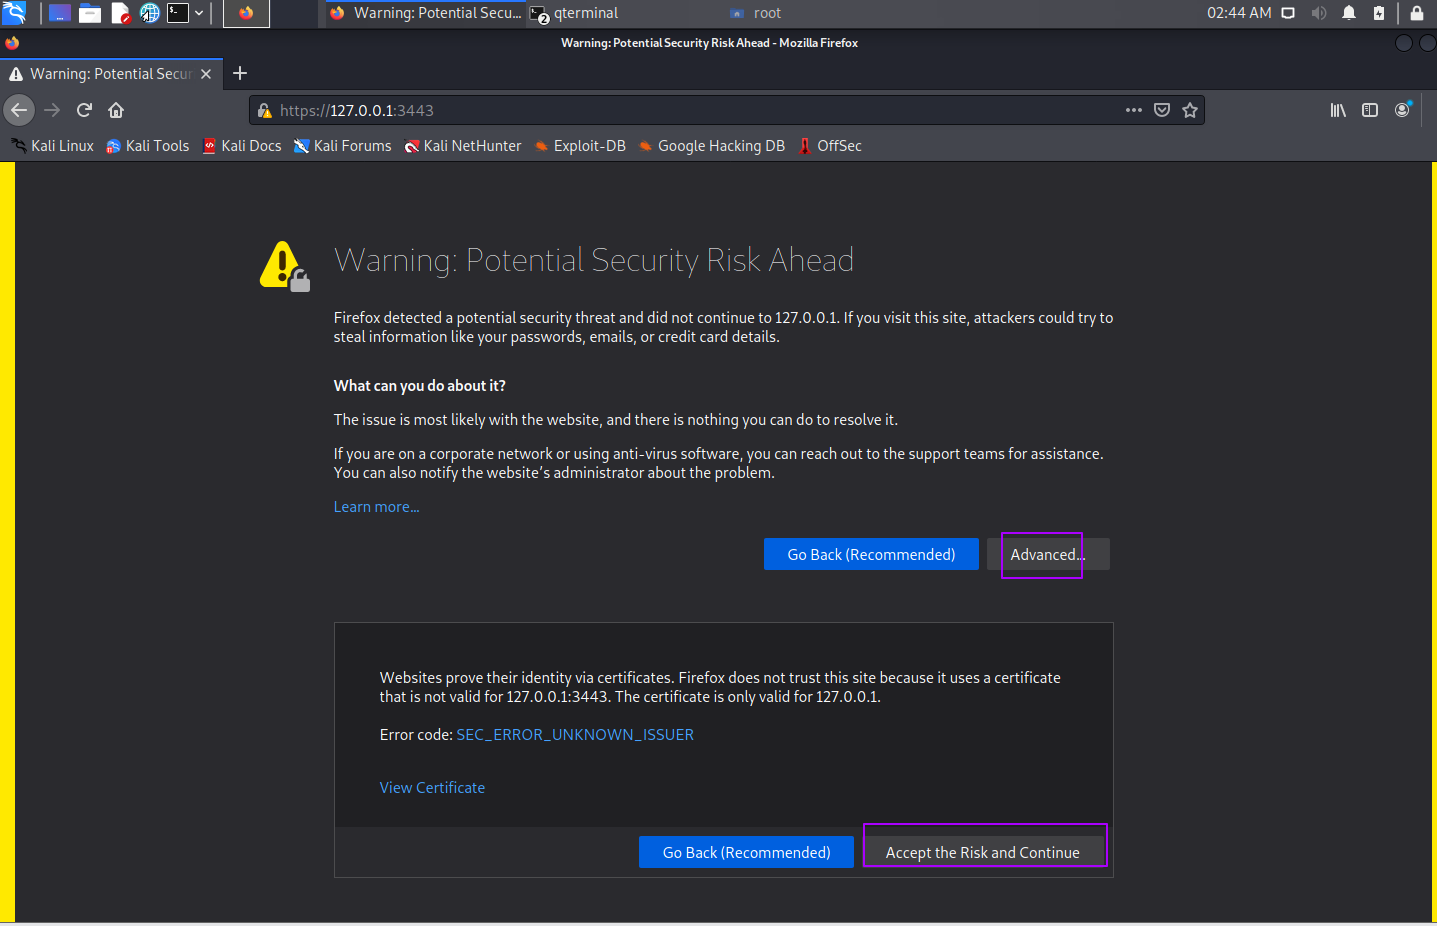Open the Firefox account icon
1437x926 pixels.
(1402, 110)
